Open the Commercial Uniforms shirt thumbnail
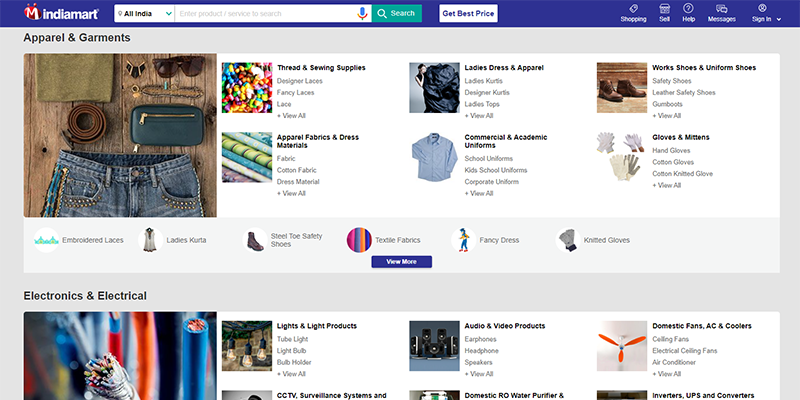This screenshot has height=400, width=800. tap(434, 157)
